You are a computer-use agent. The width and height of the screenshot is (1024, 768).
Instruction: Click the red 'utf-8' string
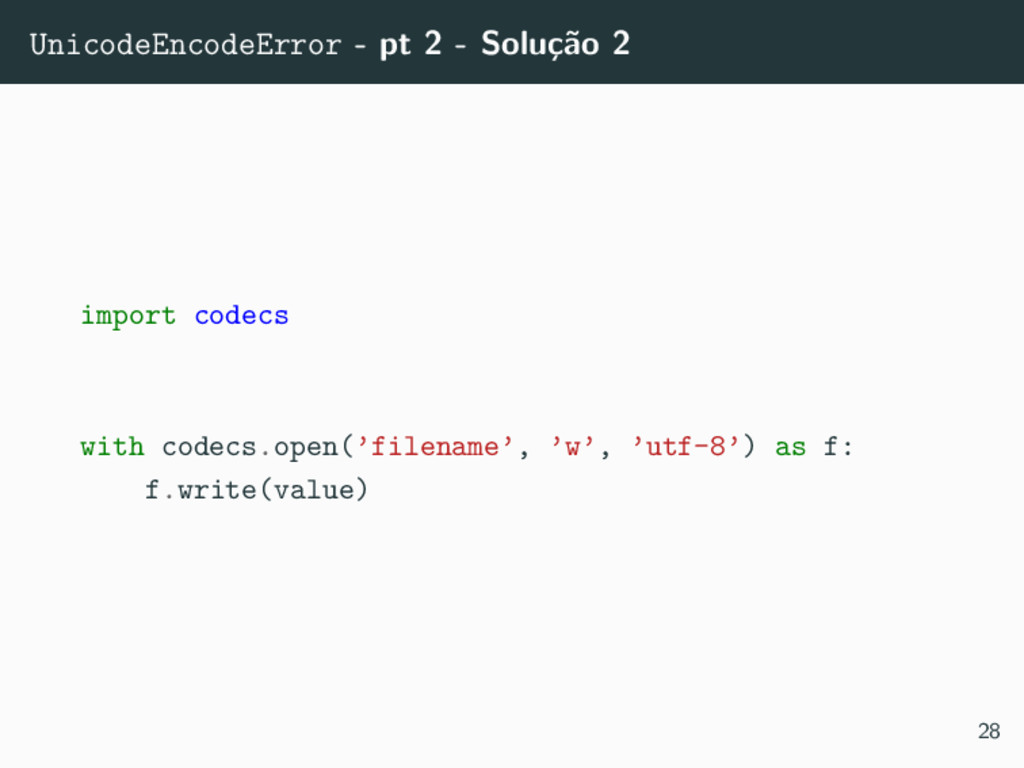(686, 447)
